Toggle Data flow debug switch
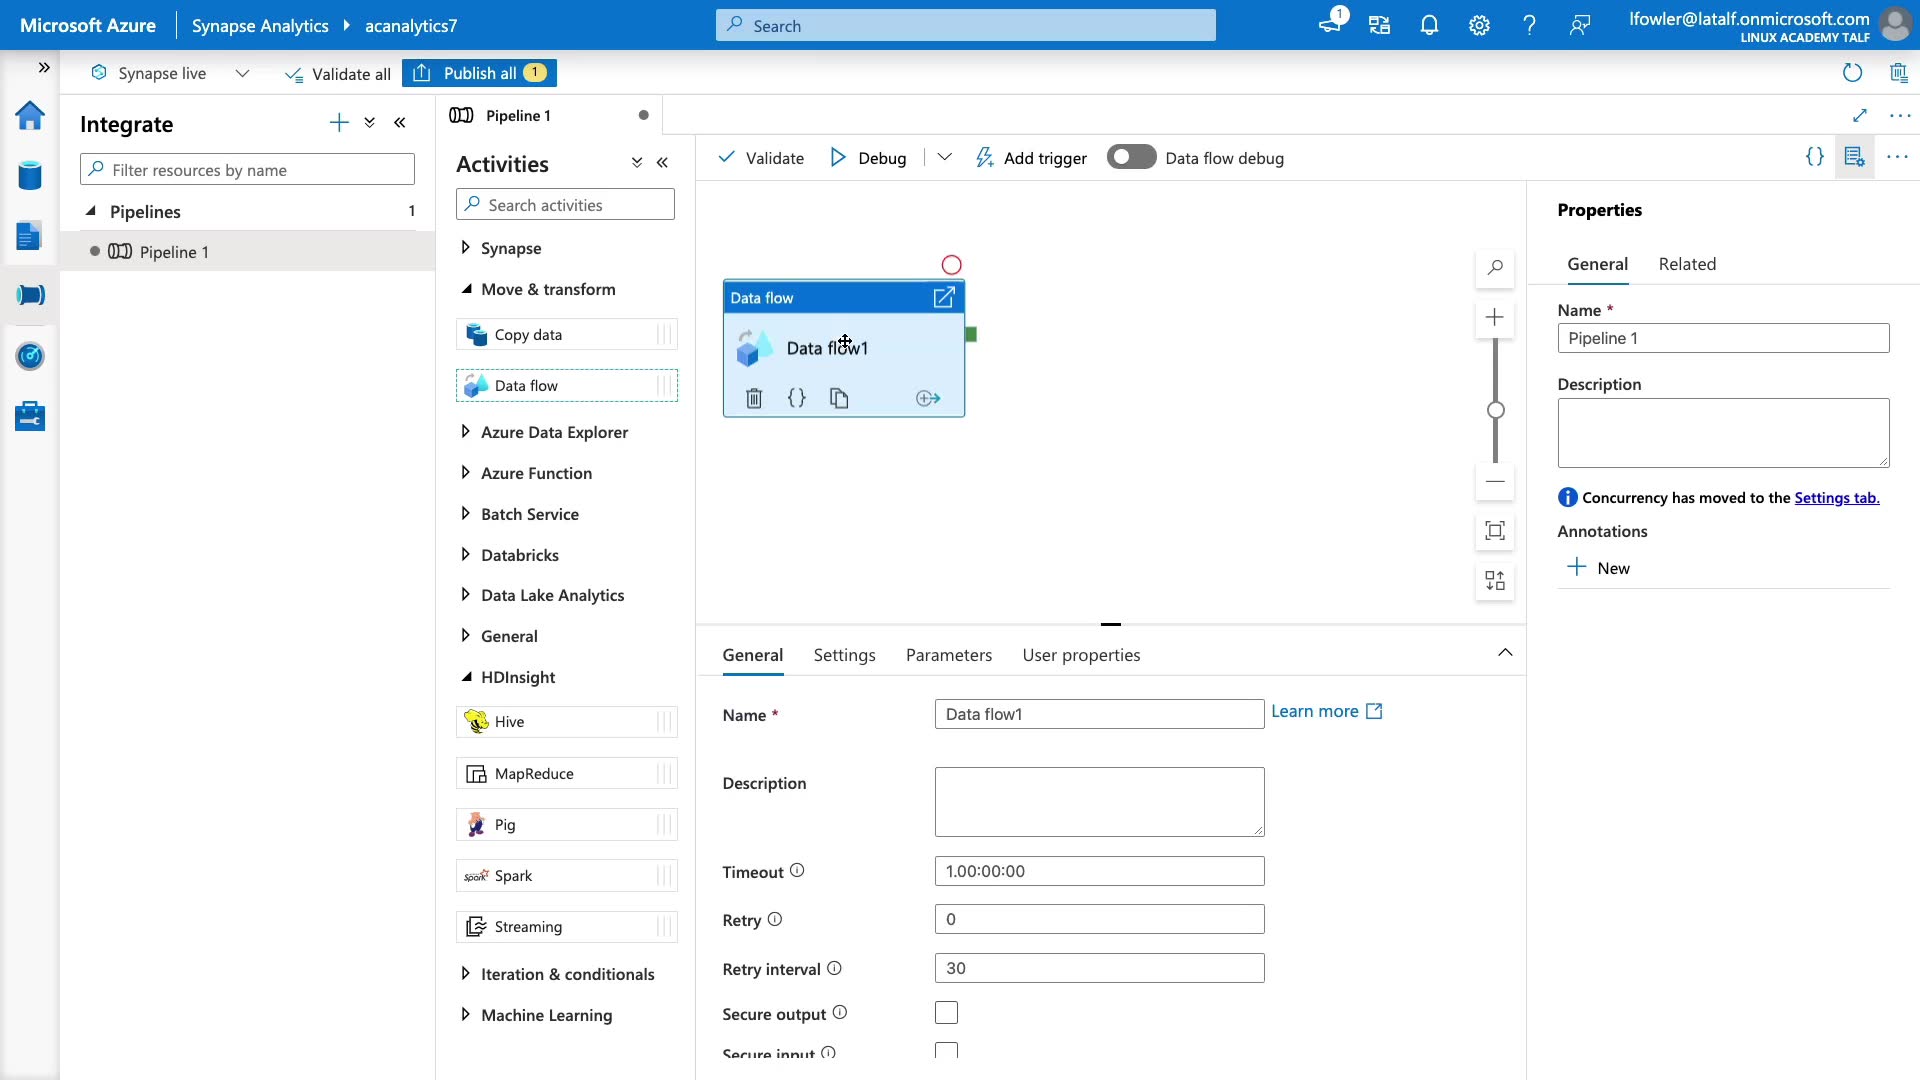This screenshot has width=1920, height=1080. point(1131,158)
